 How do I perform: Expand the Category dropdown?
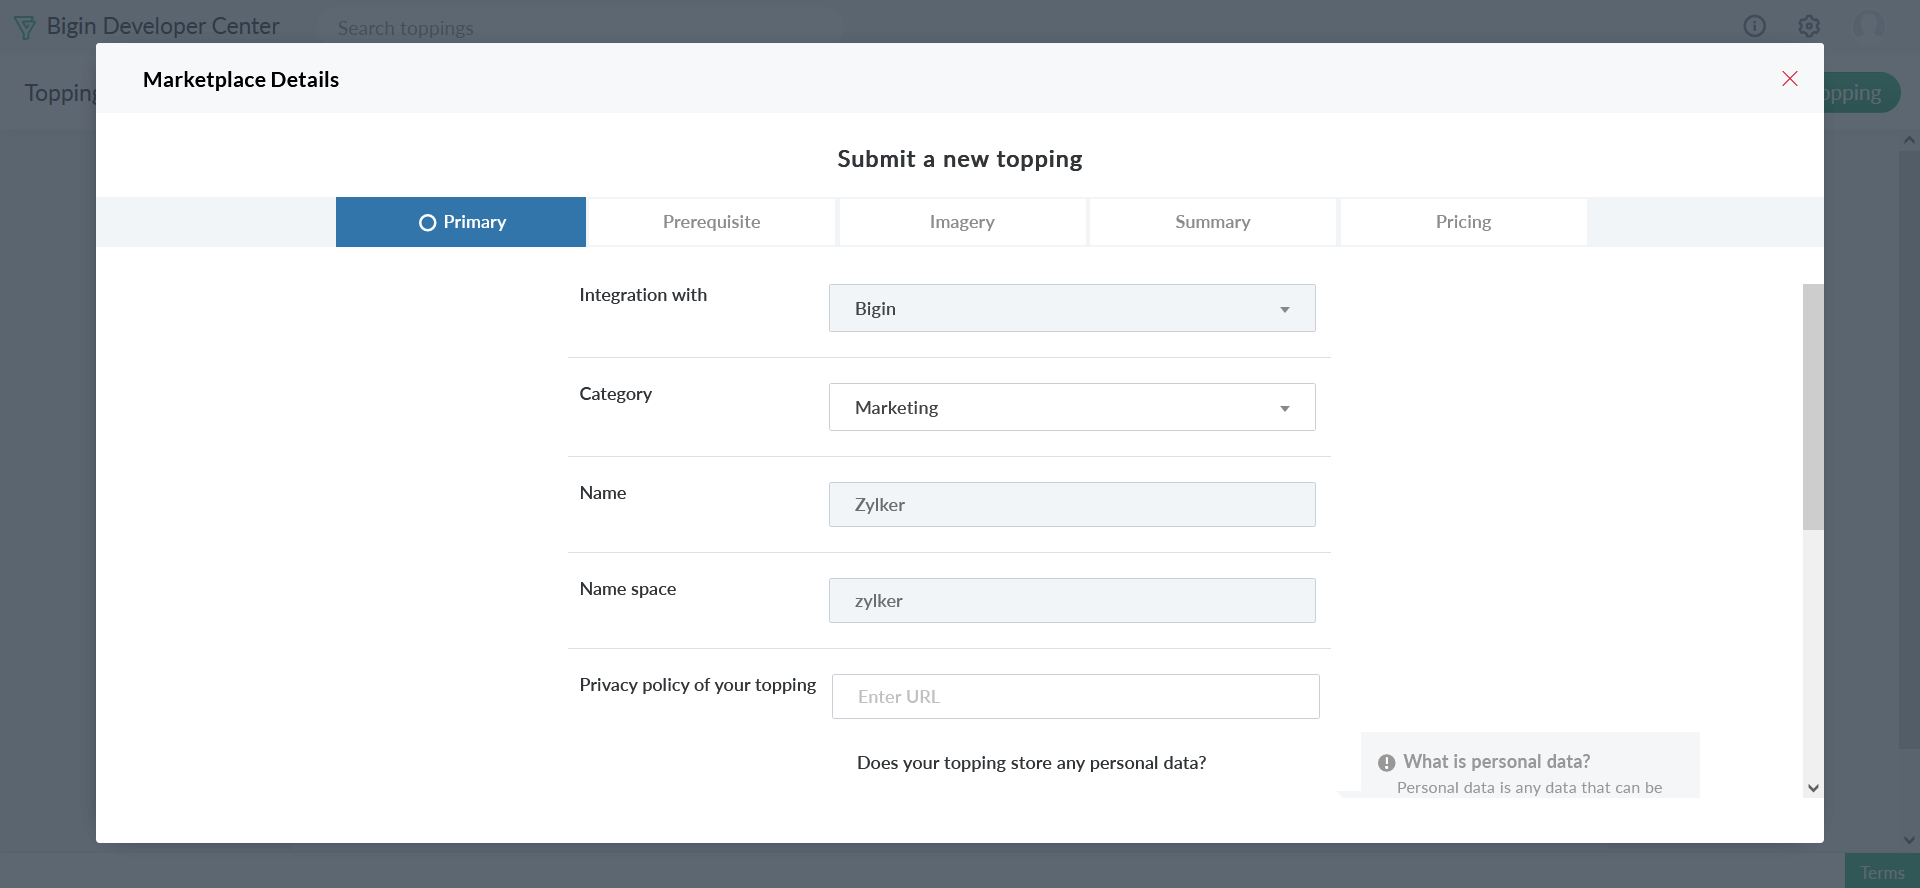(1071, 407)
